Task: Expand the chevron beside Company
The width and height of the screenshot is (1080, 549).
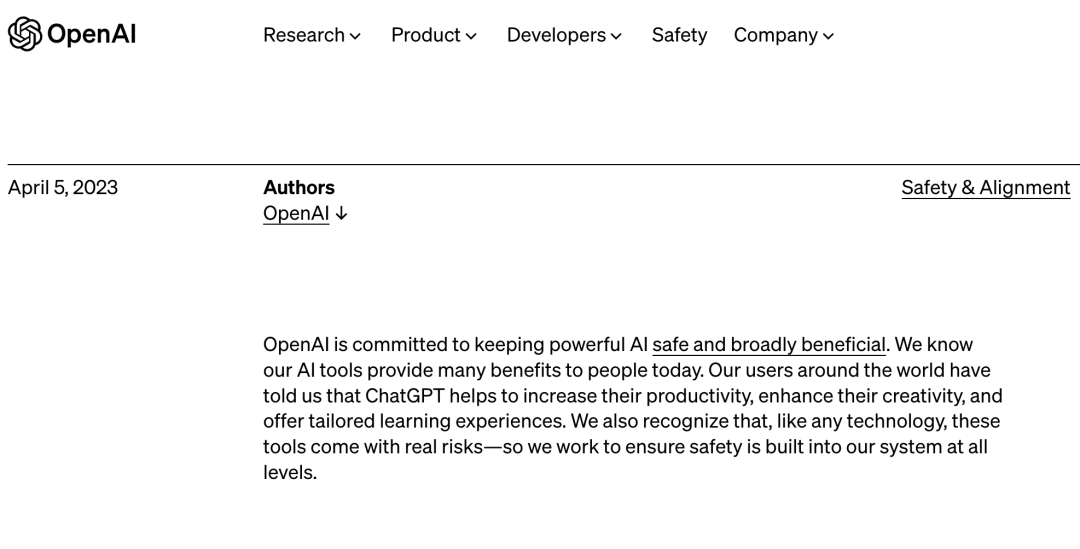Action: point(828,36)
